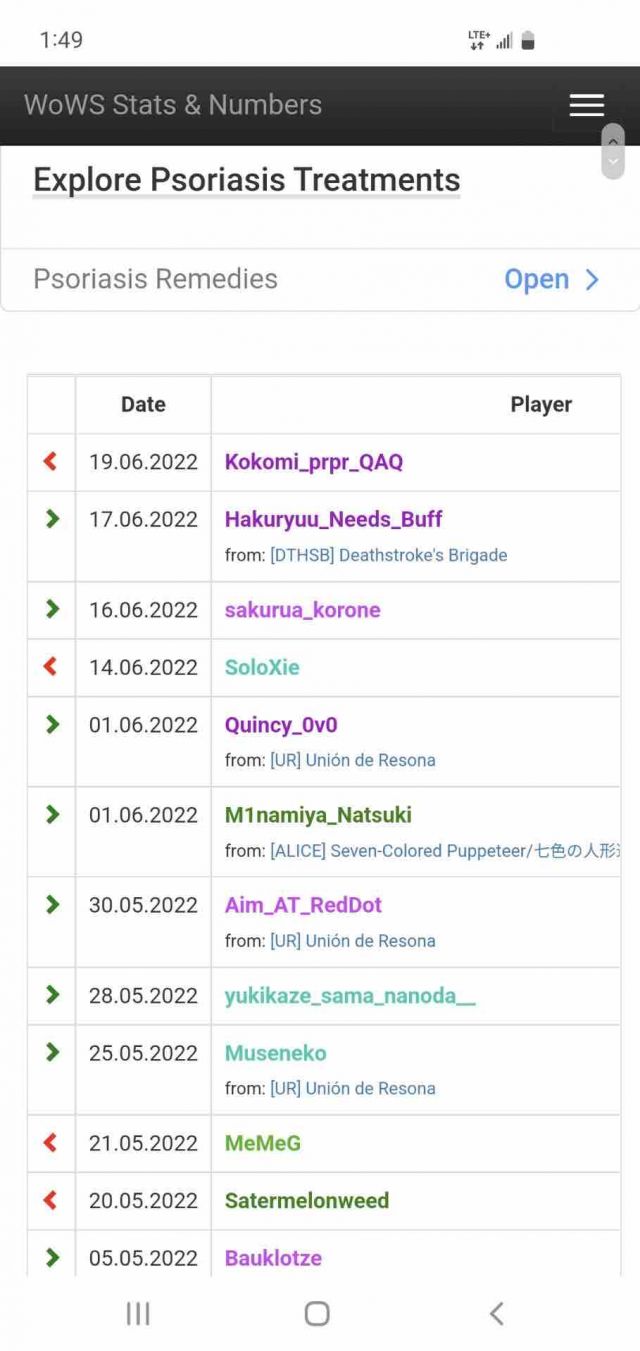
Task: Click red arrow beside MeMeG entry
Action: tap(51, 1143)
